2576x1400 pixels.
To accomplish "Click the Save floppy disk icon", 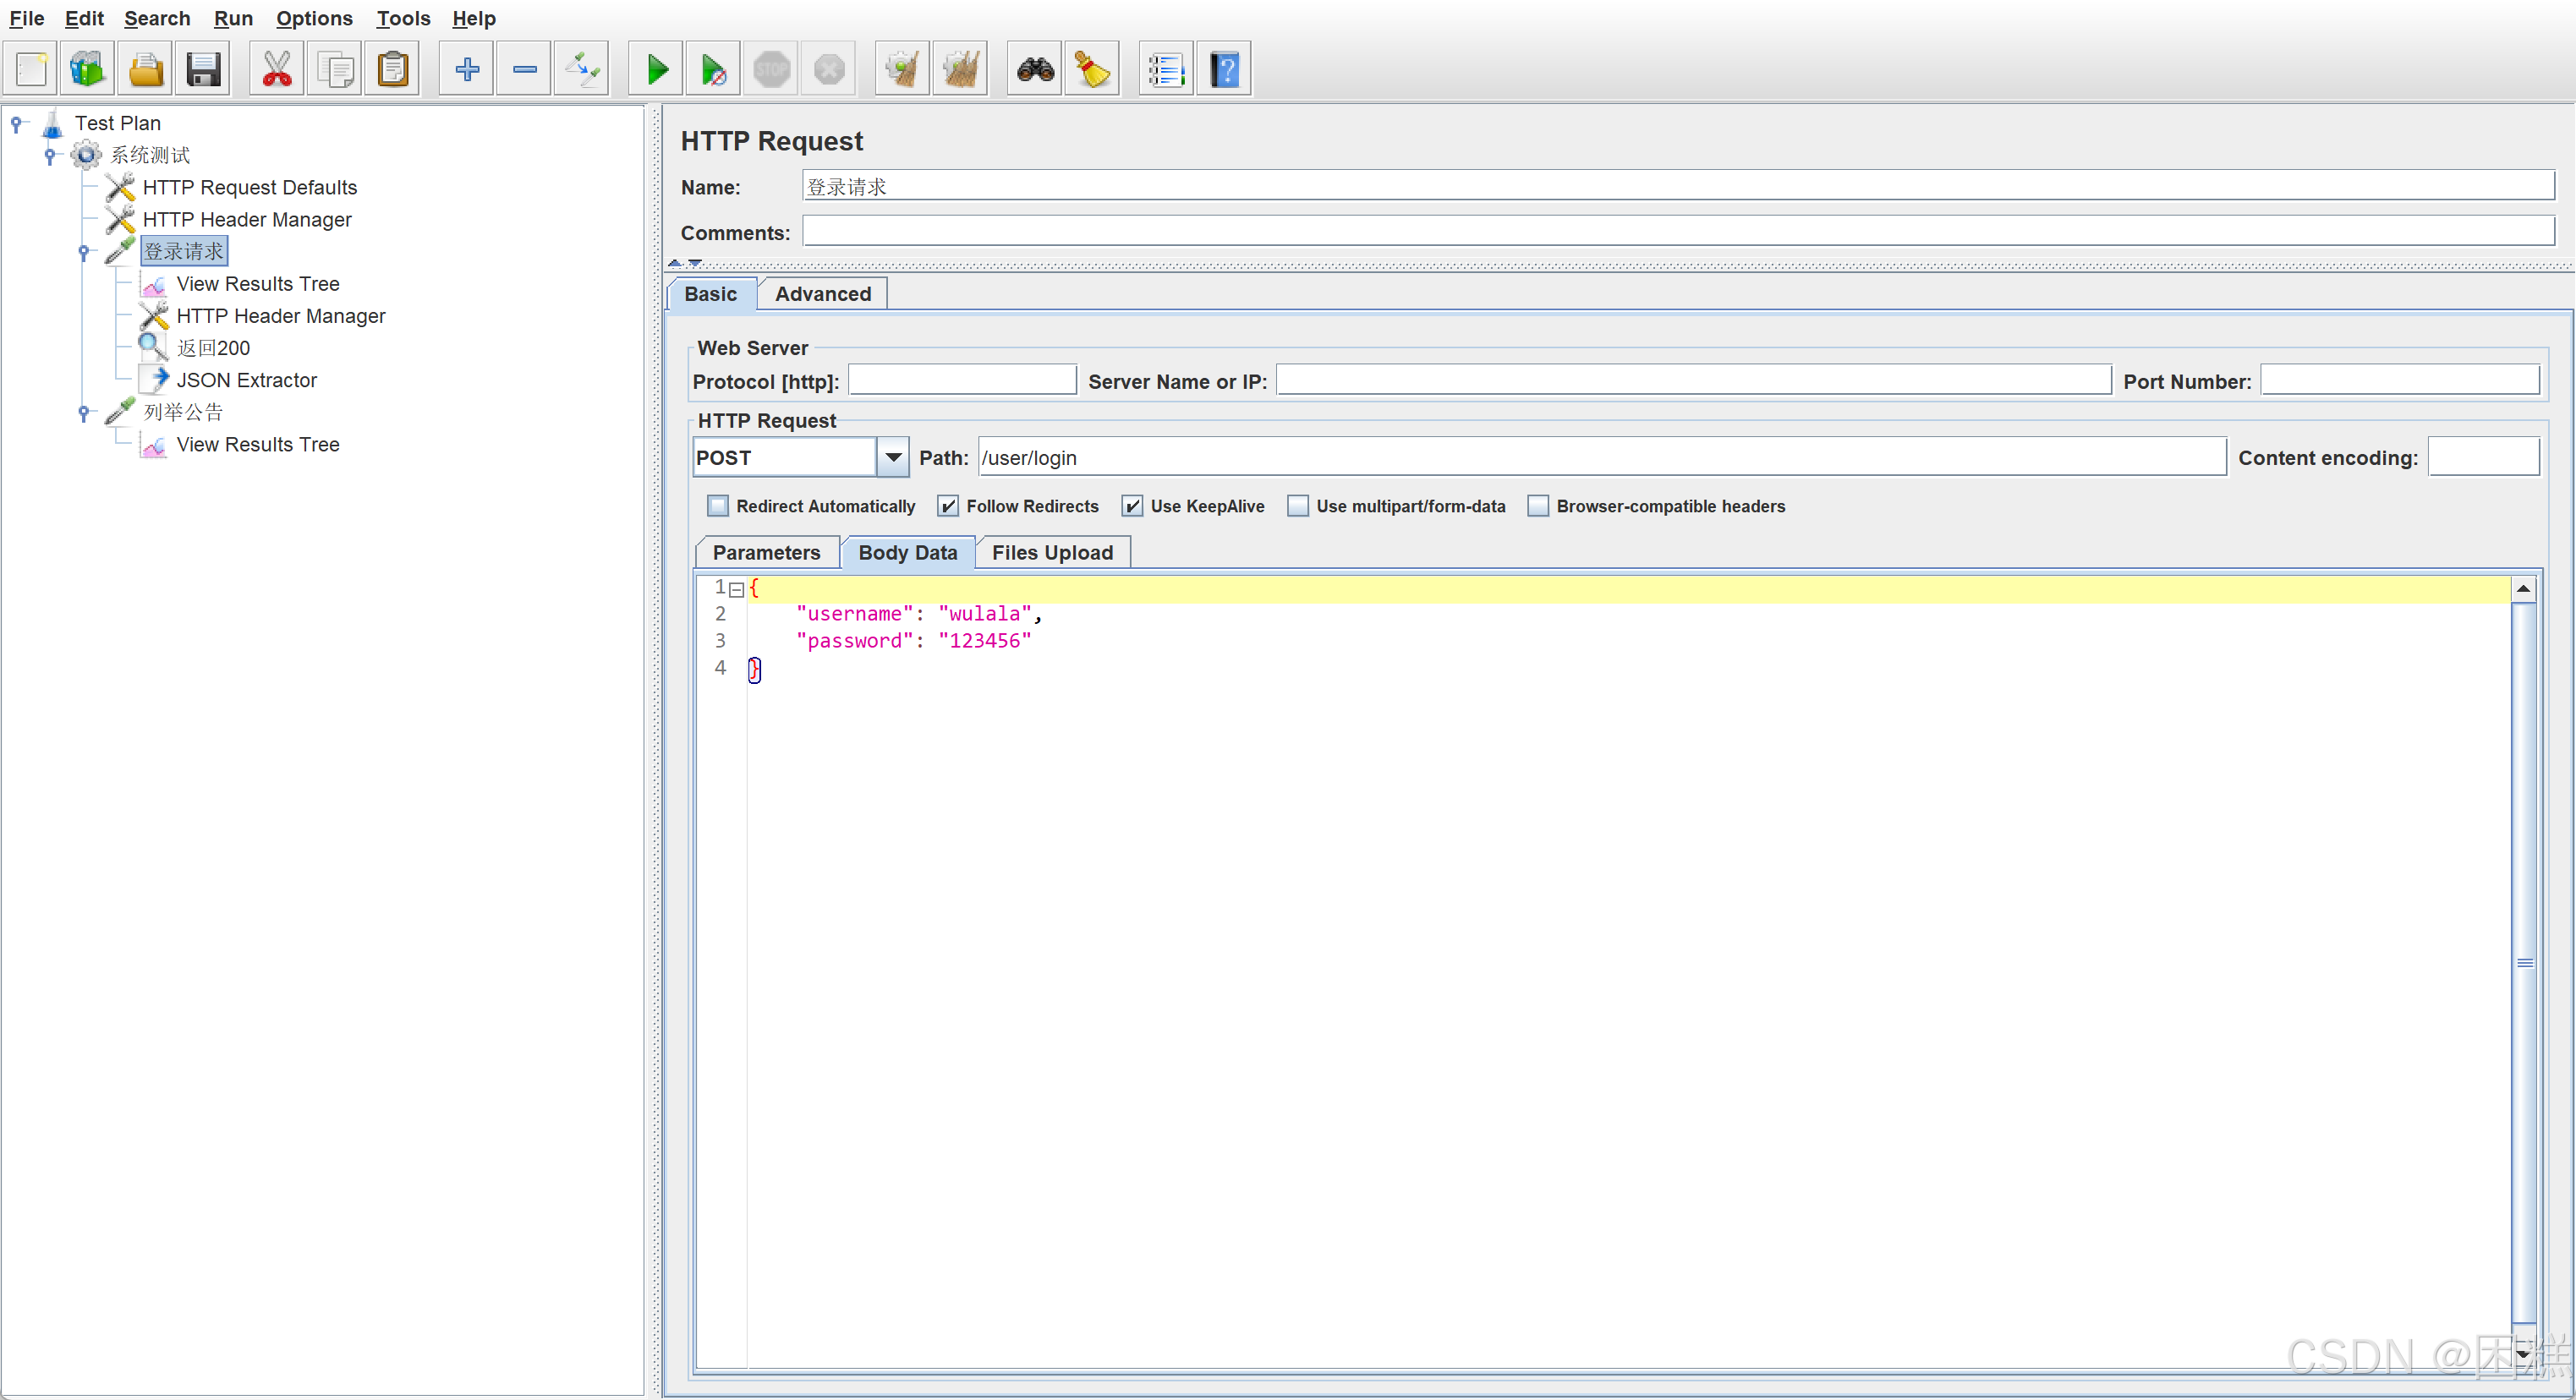I will coord(203,69).
